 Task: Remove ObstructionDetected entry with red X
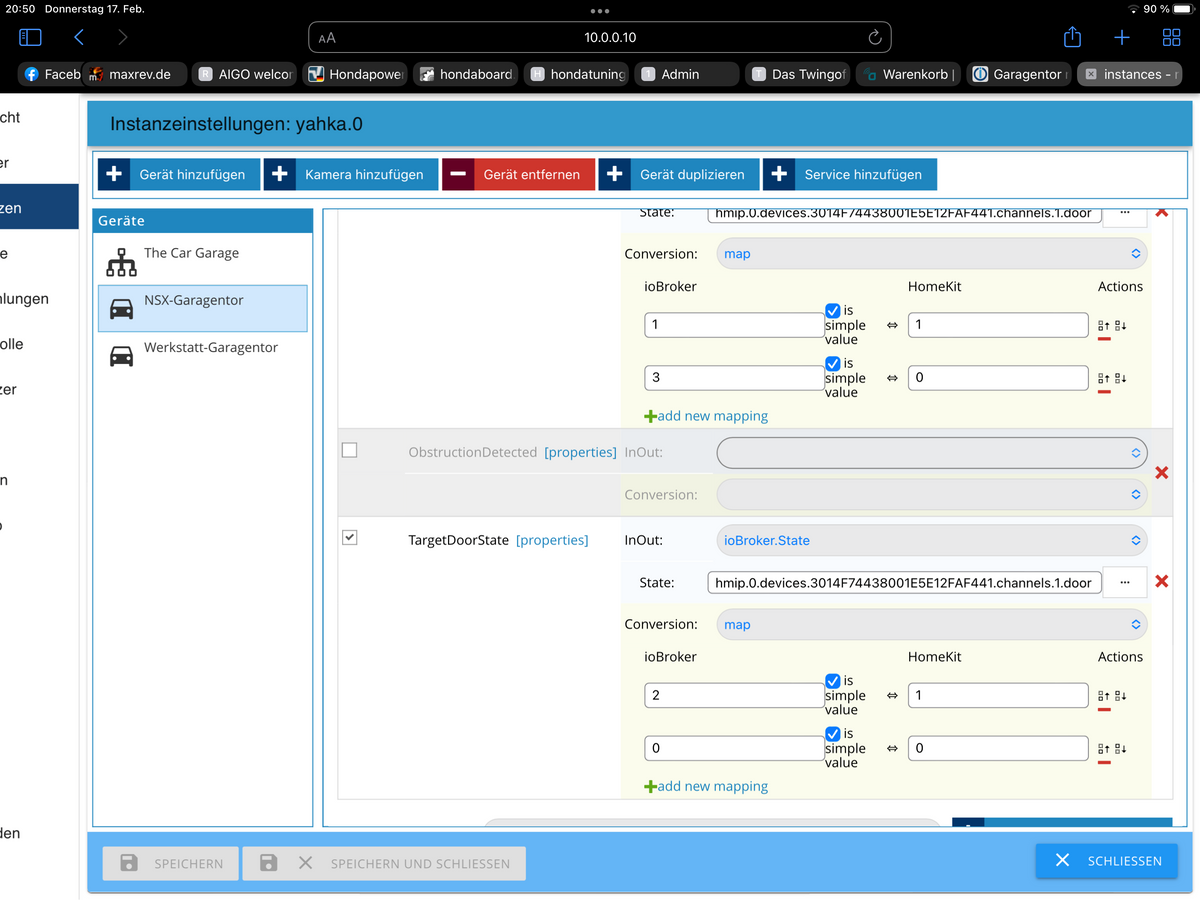(1162, 472)
